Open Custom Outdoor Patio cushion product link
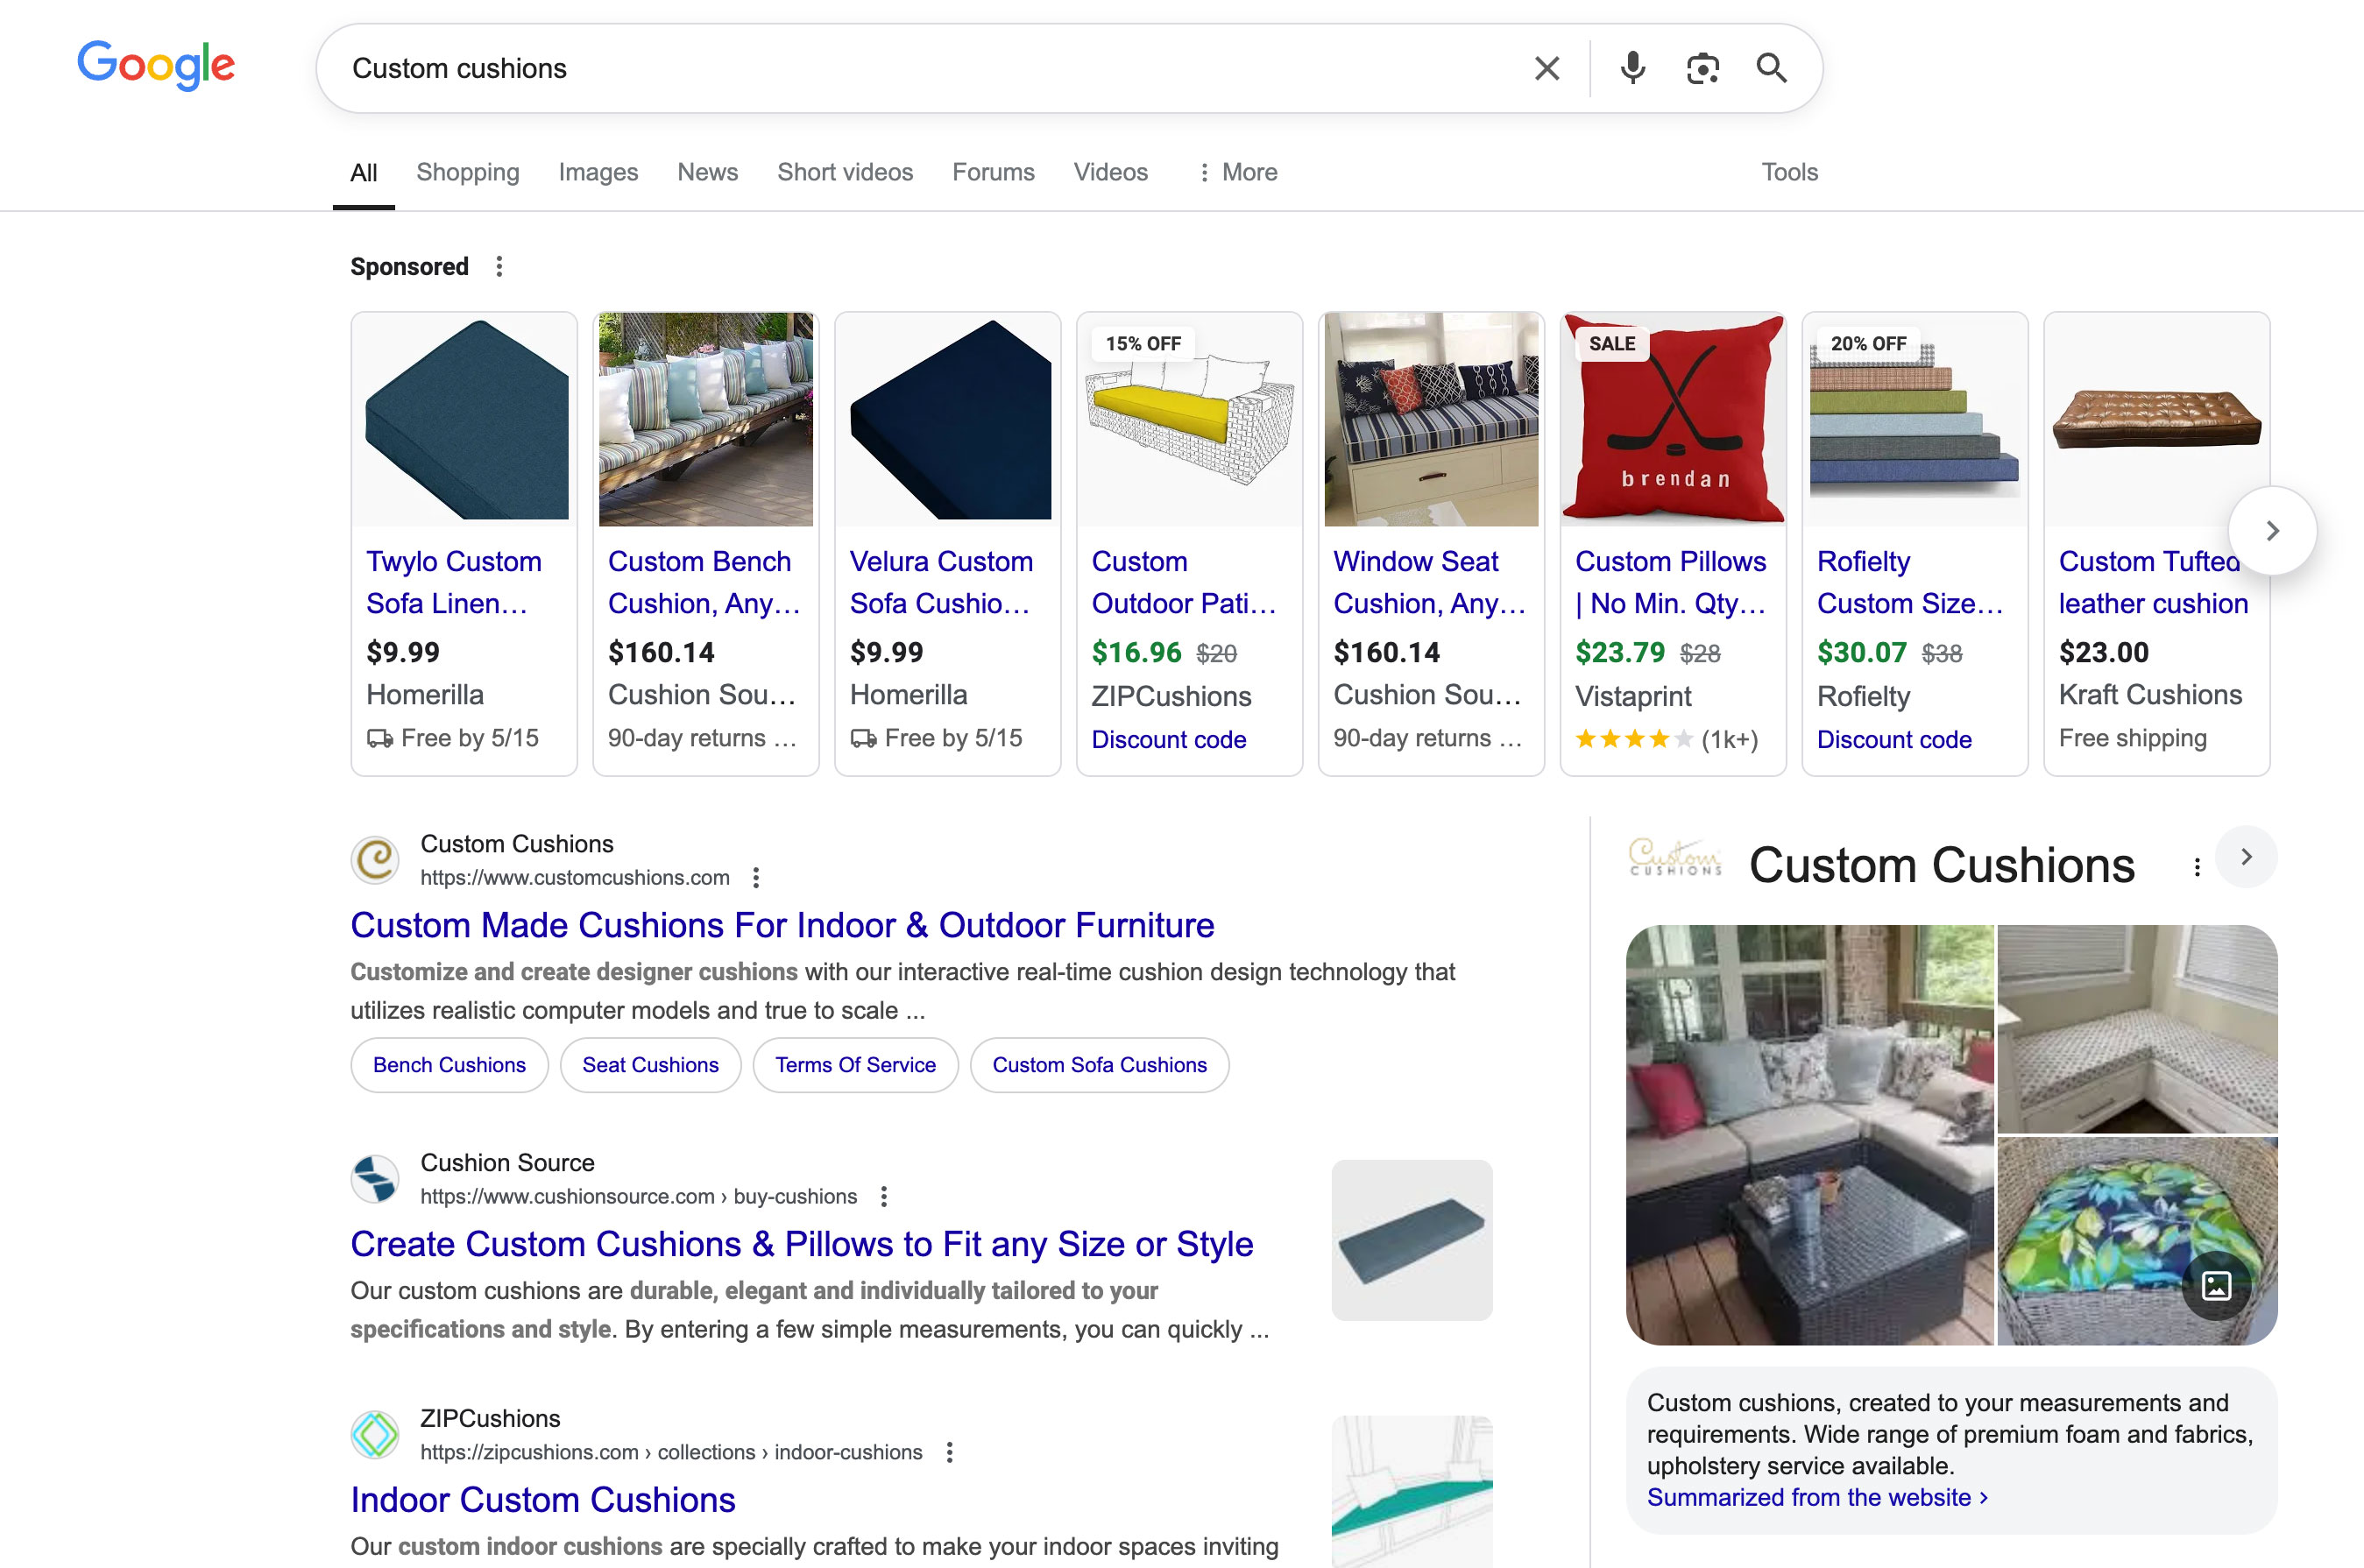Image resolution: width=2364 pixels, height=1568 pixels. click(x=1184, y=582)
